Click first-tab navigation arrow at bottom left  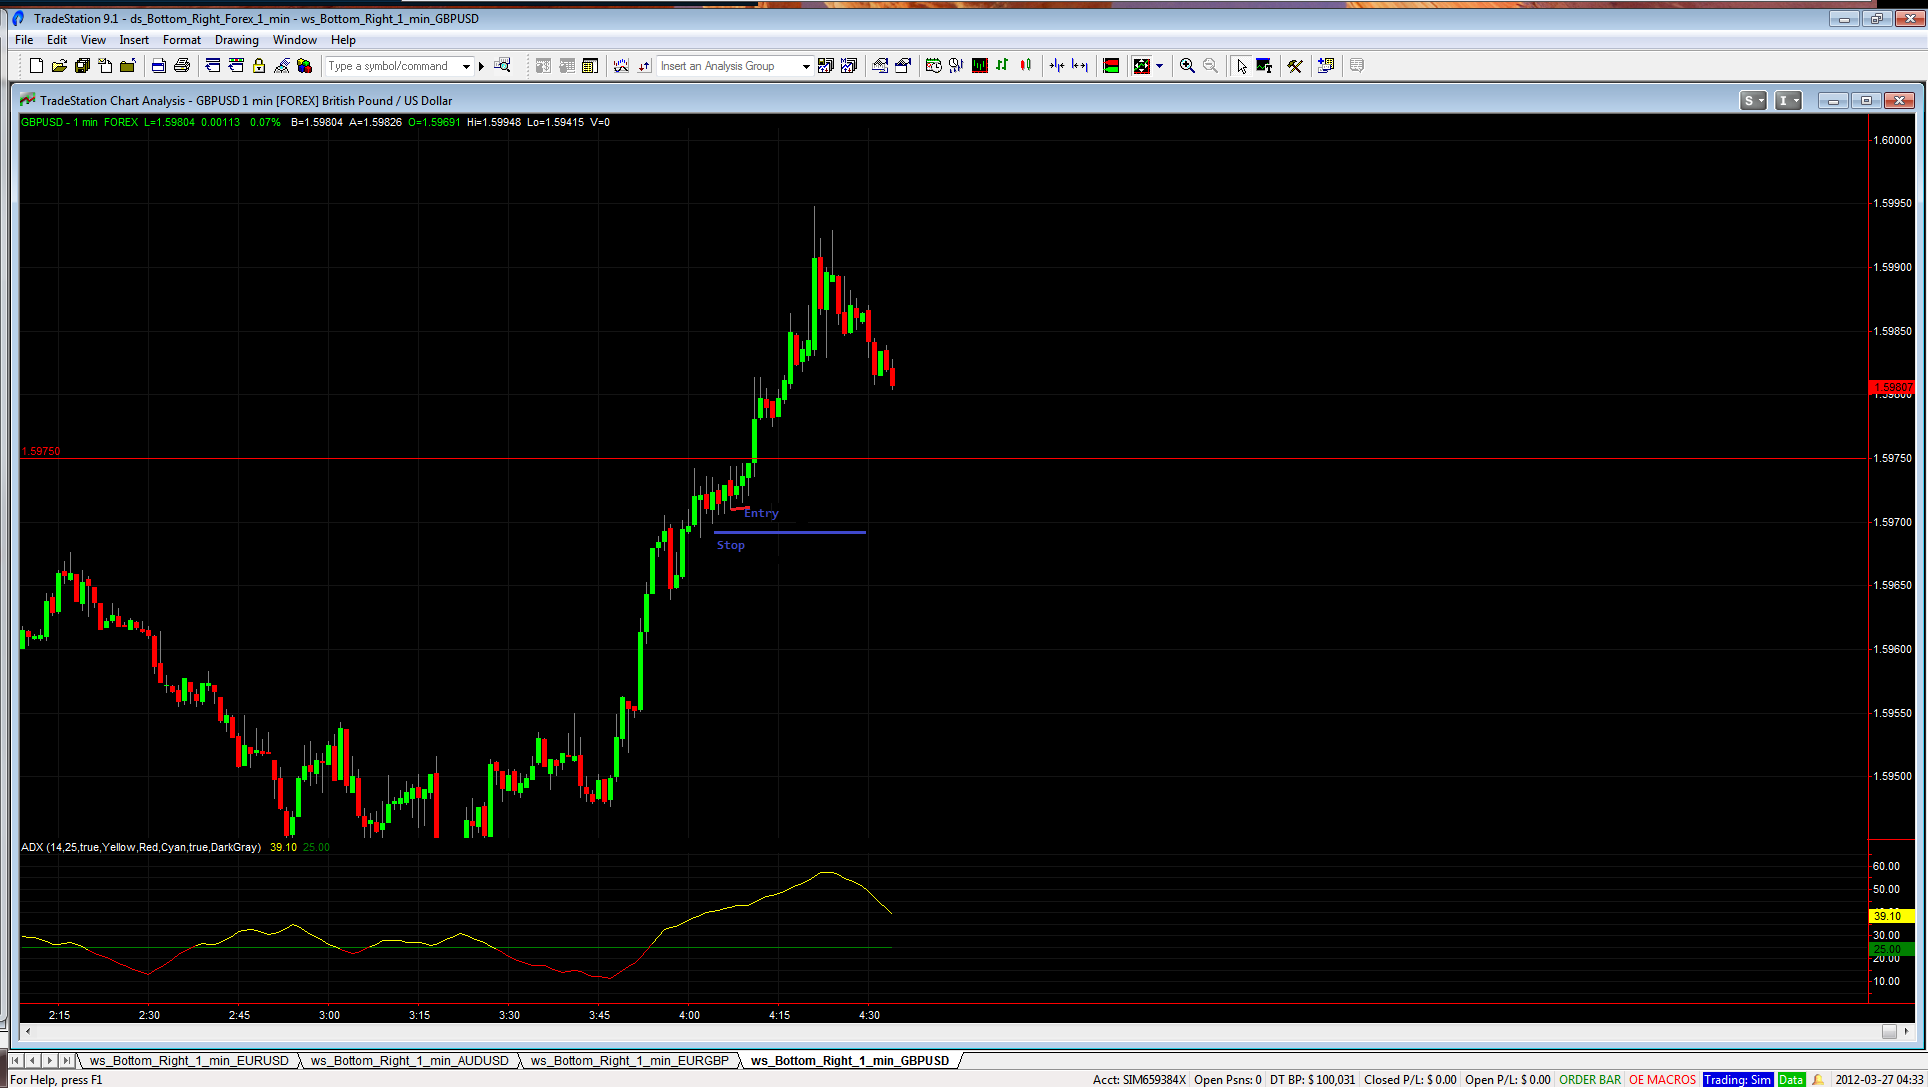pos(15,1060)
